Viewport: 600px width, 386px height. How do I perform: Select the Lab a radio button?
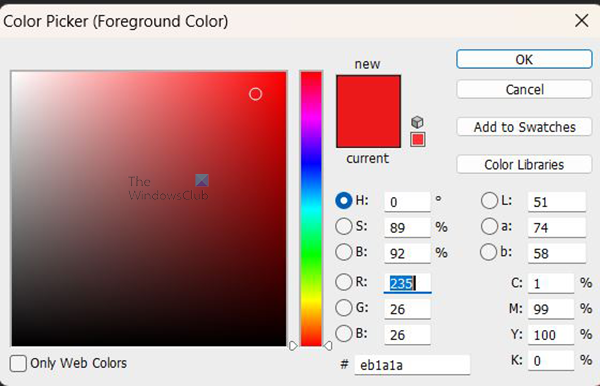(489, 226)
